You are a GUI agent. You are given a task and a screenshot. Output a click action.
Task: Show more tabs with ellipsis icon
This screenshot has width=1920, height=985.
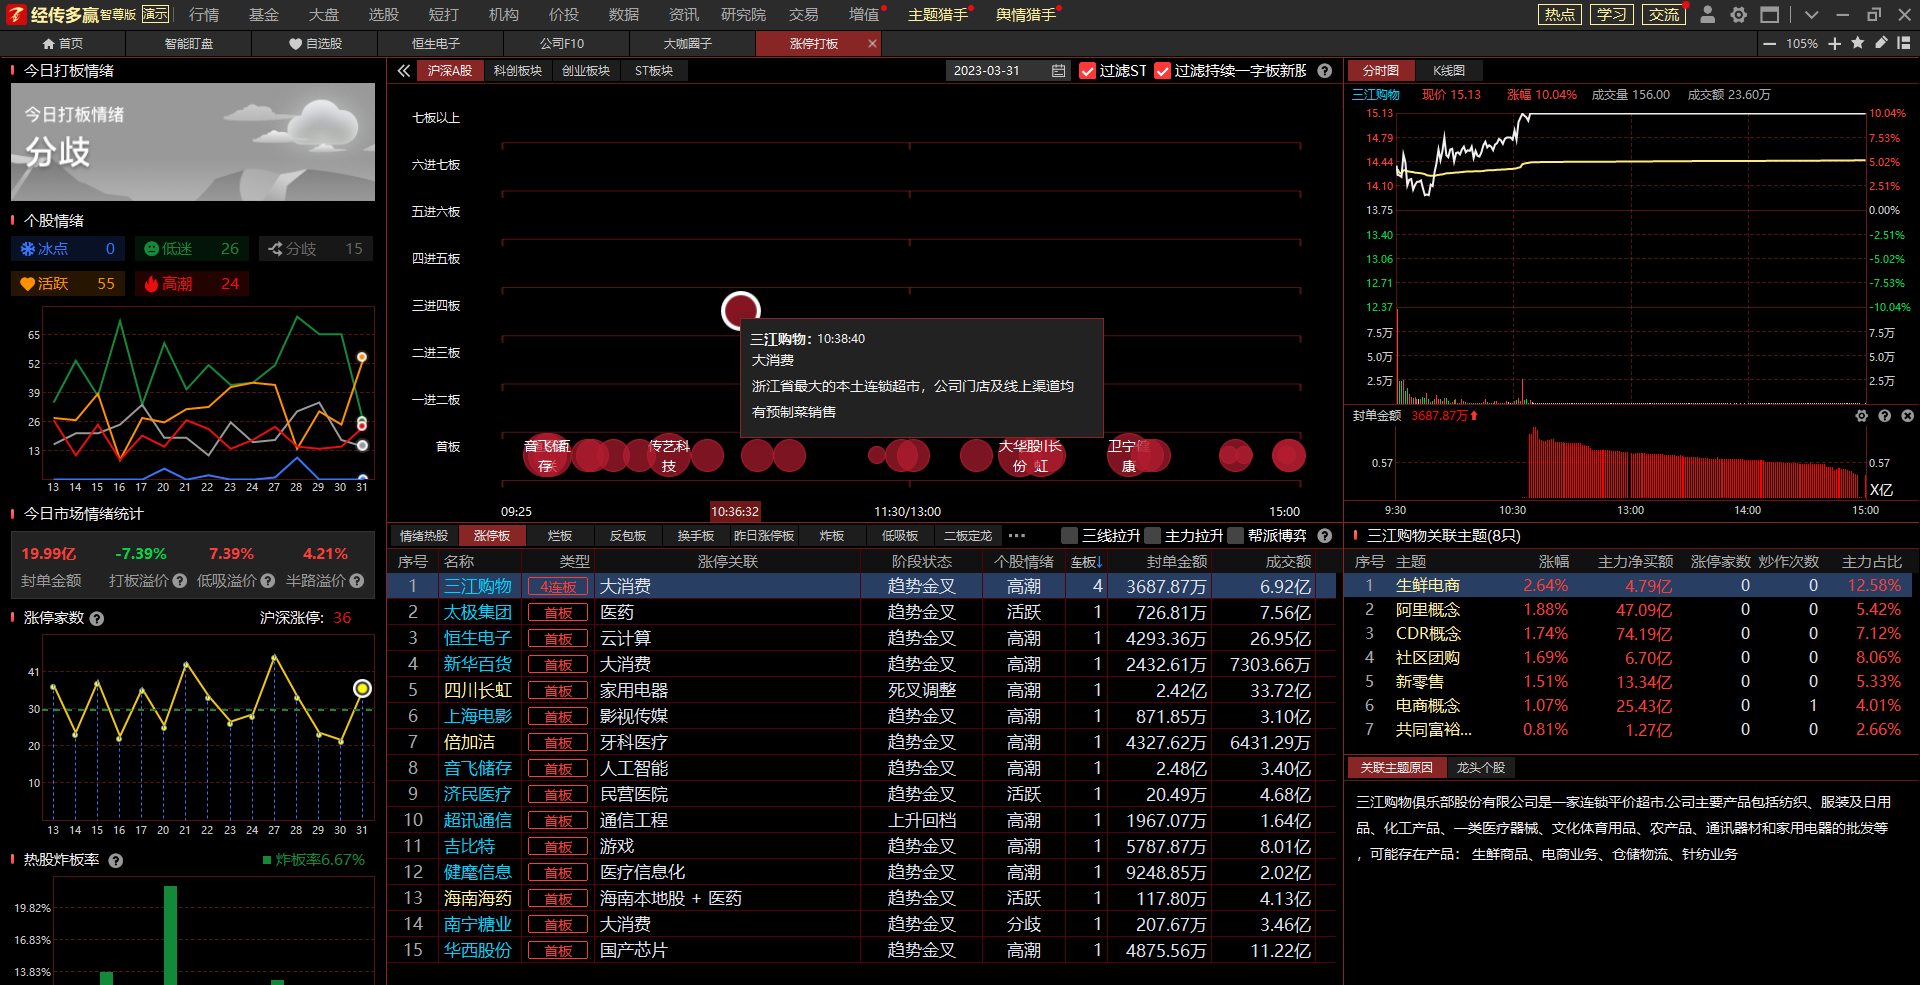[1016, 535]
